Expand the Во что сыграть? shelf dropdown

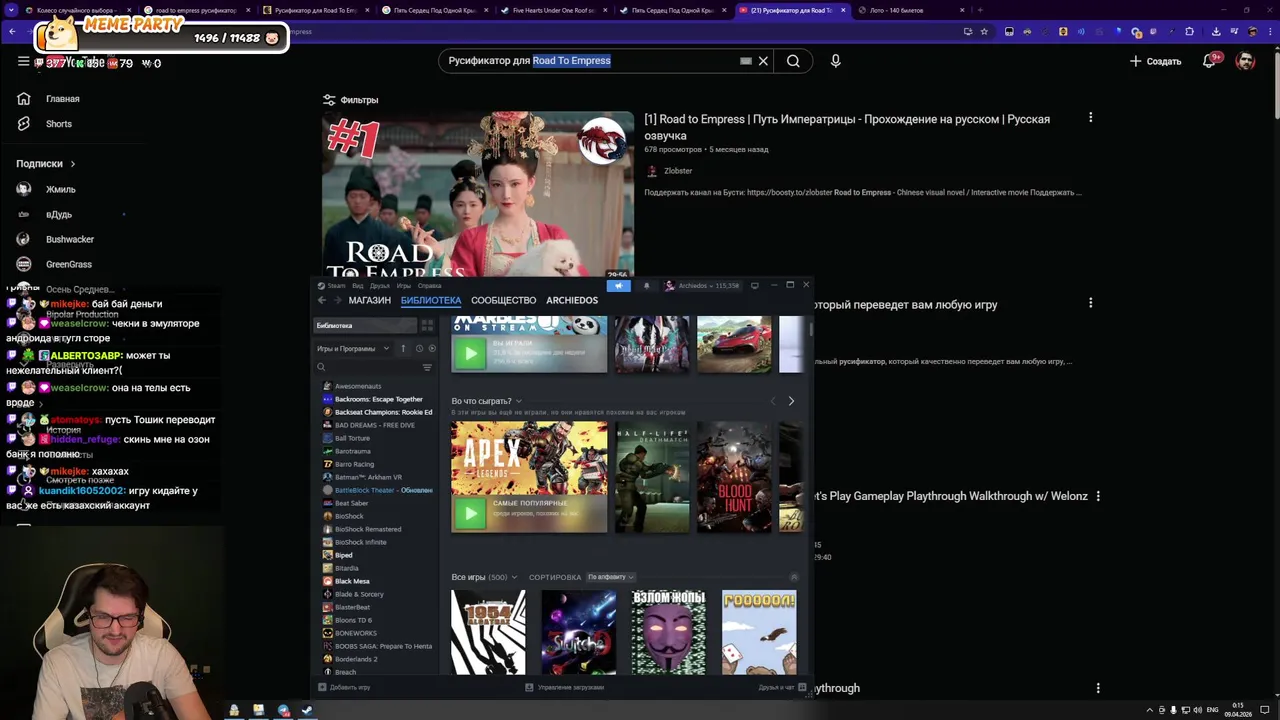(518, 401)
